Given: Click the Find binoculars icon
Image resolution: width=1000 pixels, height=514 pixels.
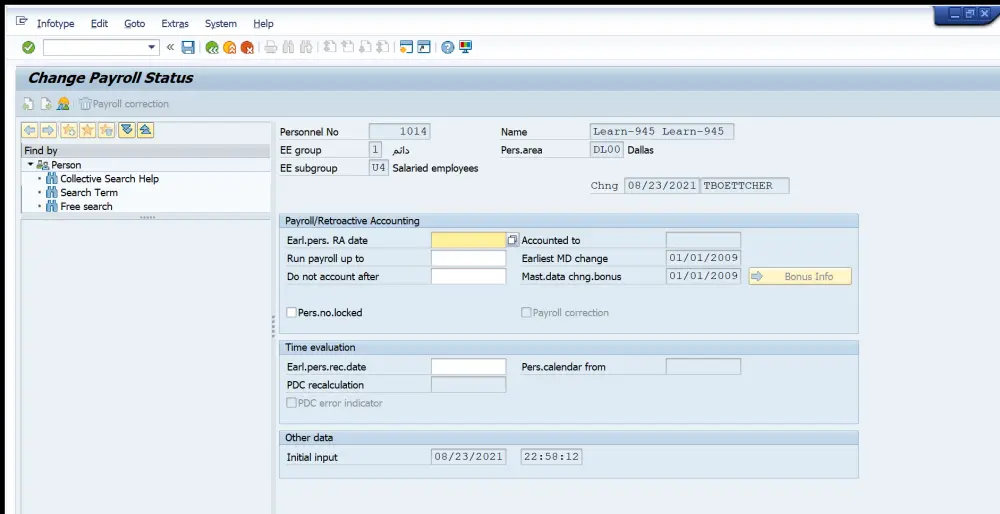Looking at the screenshot, I should pos(288,47).
